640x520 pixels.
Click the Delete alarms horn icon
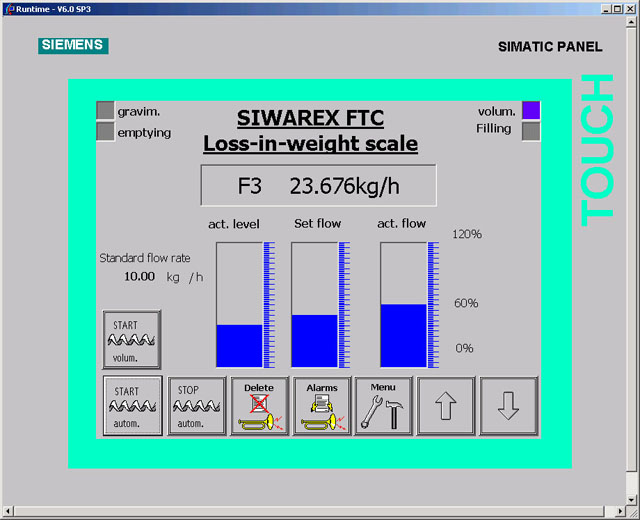click(x=259, y=405)
